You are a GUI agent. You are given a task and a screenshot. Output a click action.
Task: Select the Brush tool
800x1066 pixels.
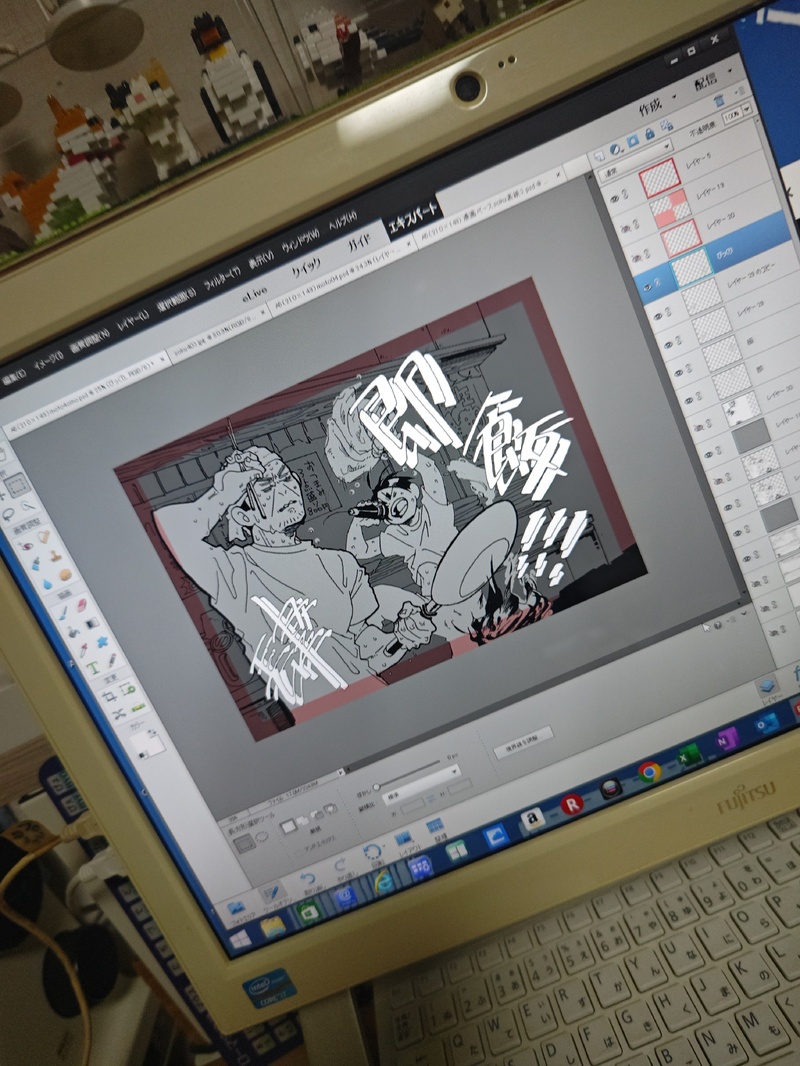(62, 614)
